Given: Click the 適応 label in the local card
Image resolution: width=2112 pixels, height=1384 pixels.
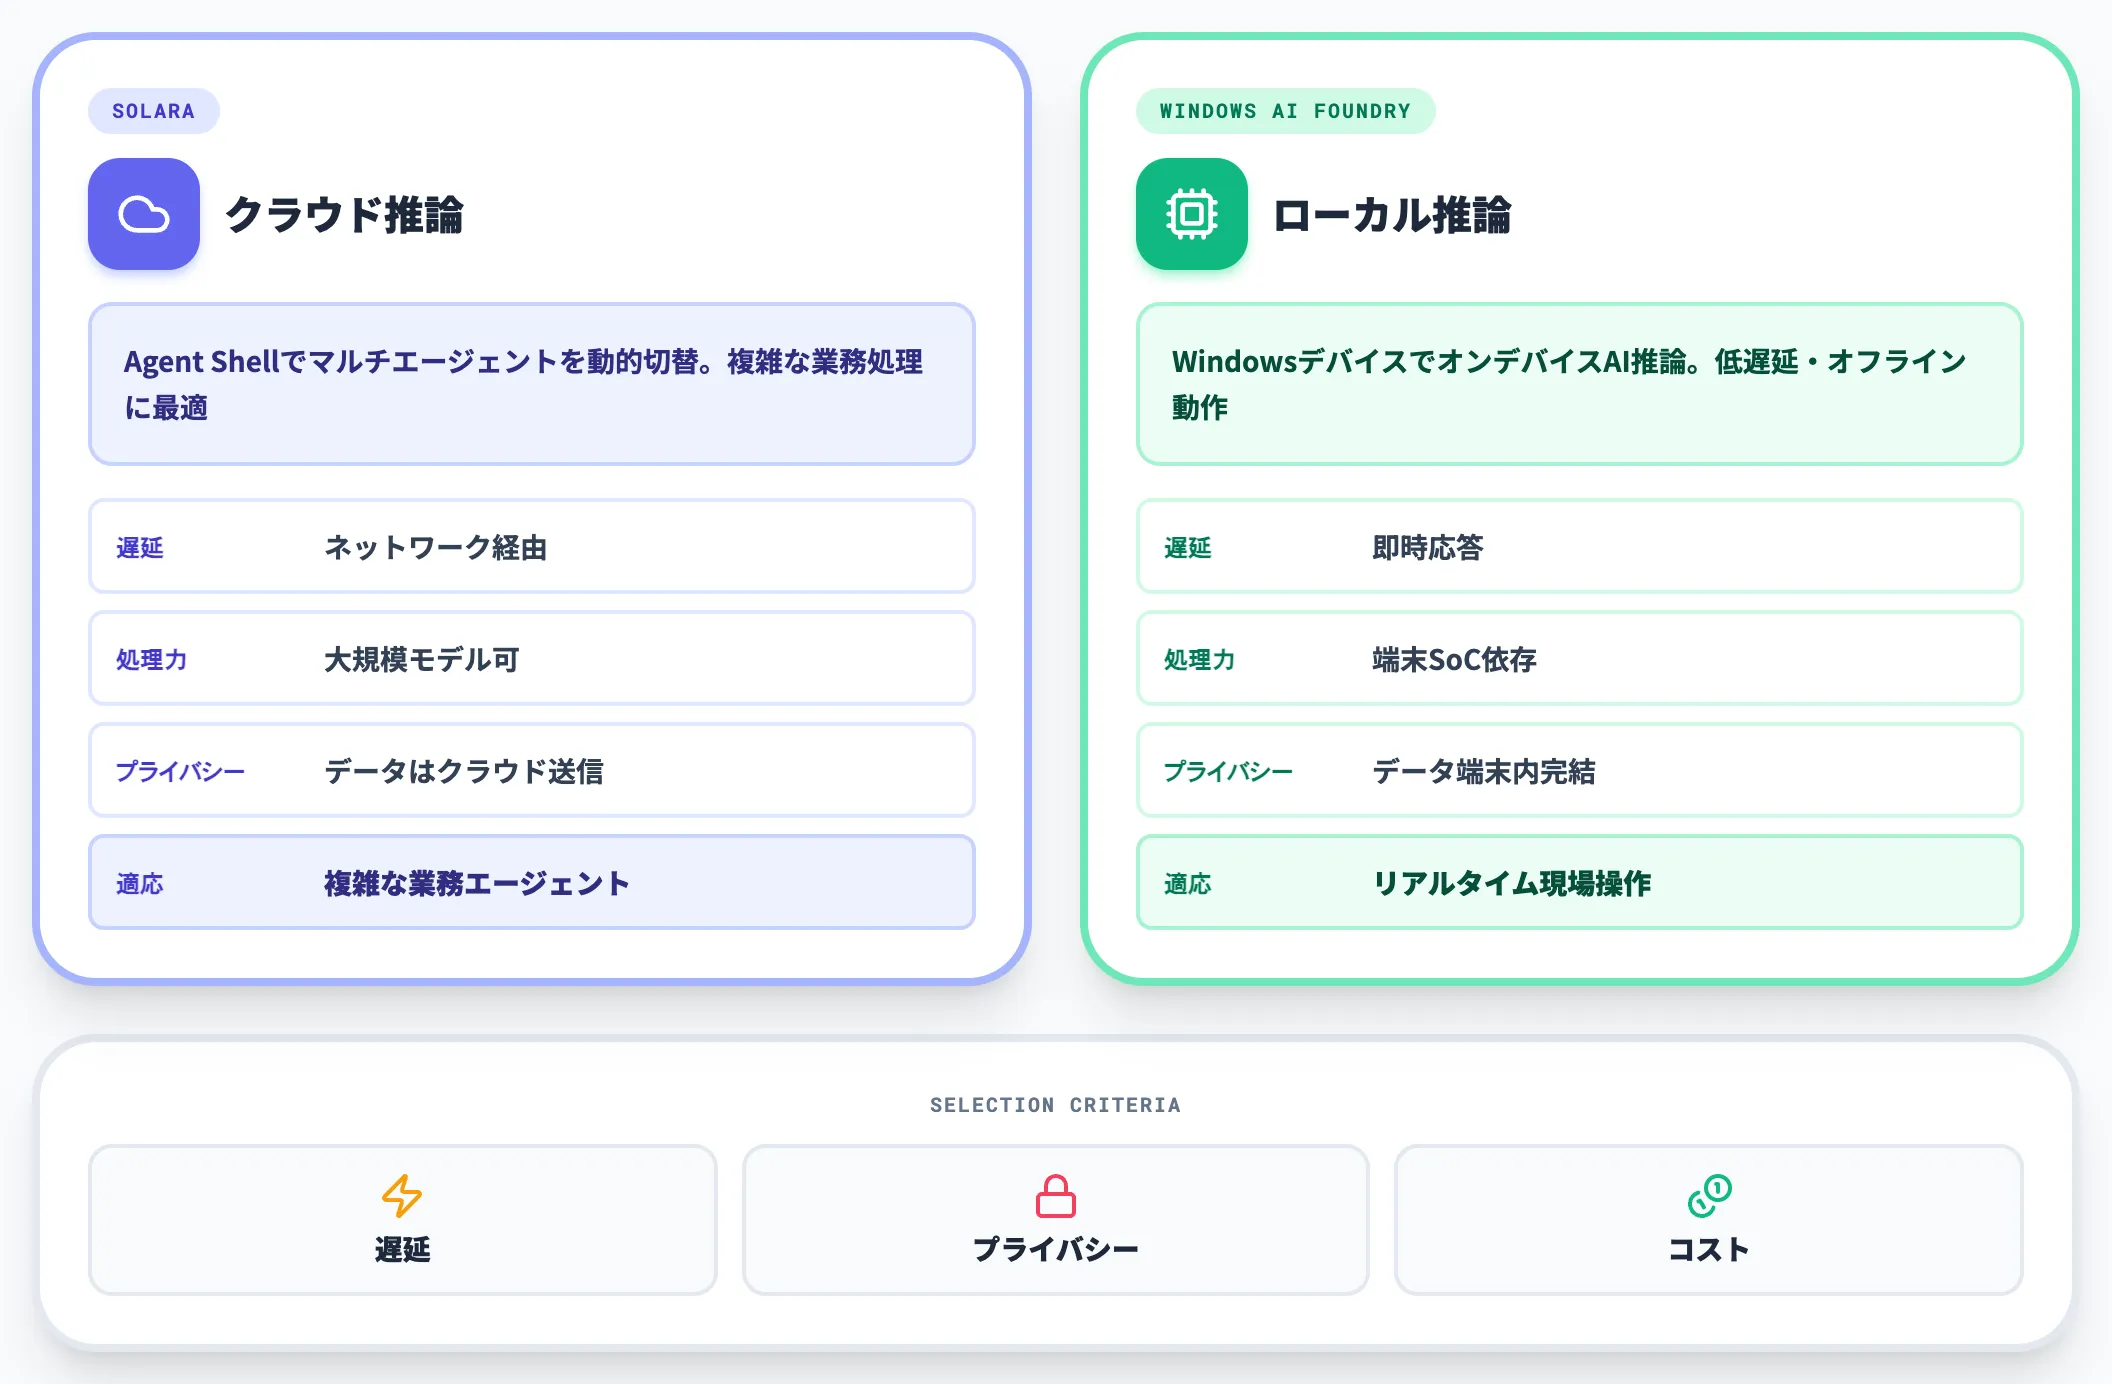Looking at the screenshot, I should [x=1188, y=884].
